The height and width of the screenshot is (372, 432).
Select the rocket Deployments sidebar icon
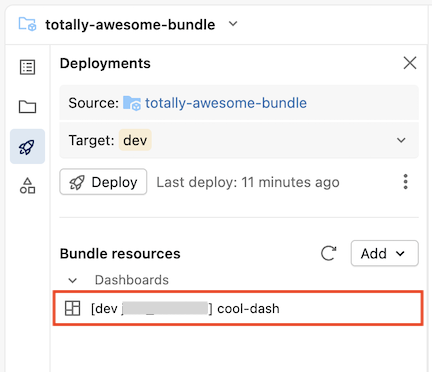27,147
